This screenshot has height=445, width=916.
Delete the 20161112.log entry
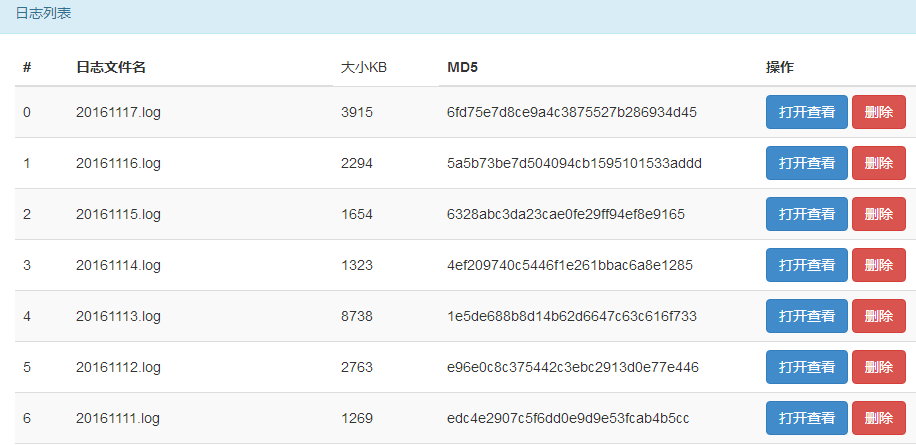[x=878, y=367]
